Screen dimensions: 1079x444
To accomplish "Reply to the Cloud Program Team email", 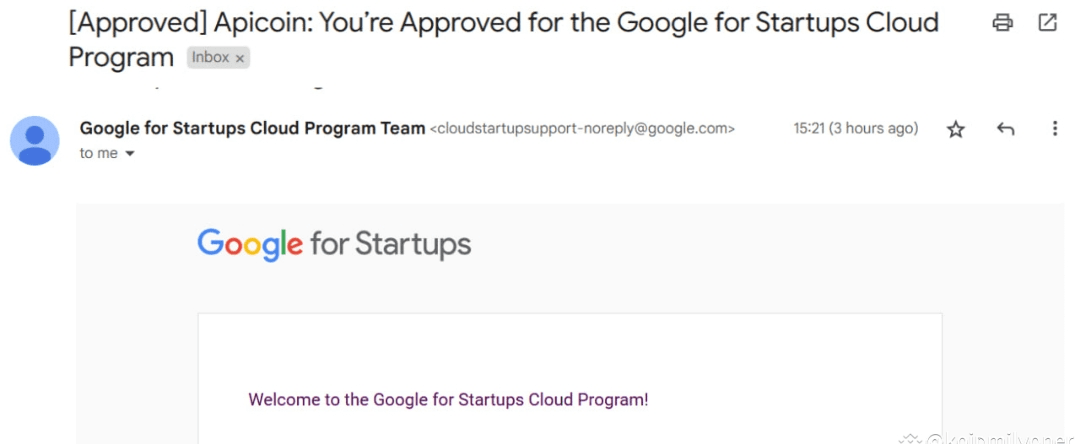I will click(x=1006, y=129).
